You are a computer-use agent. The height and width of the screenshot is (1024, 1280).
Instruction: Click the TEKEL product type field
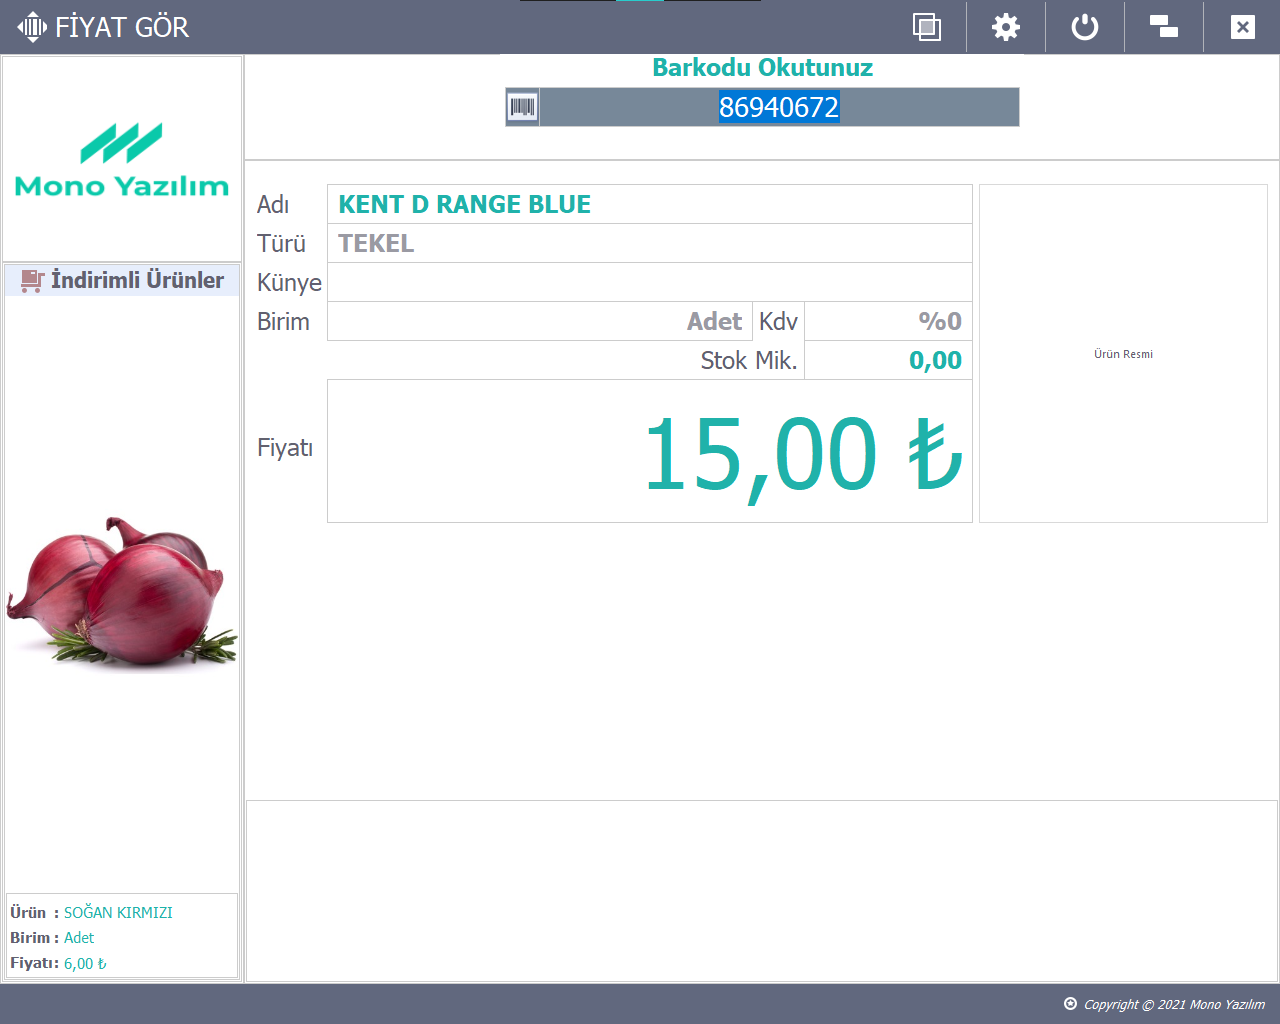649,243
